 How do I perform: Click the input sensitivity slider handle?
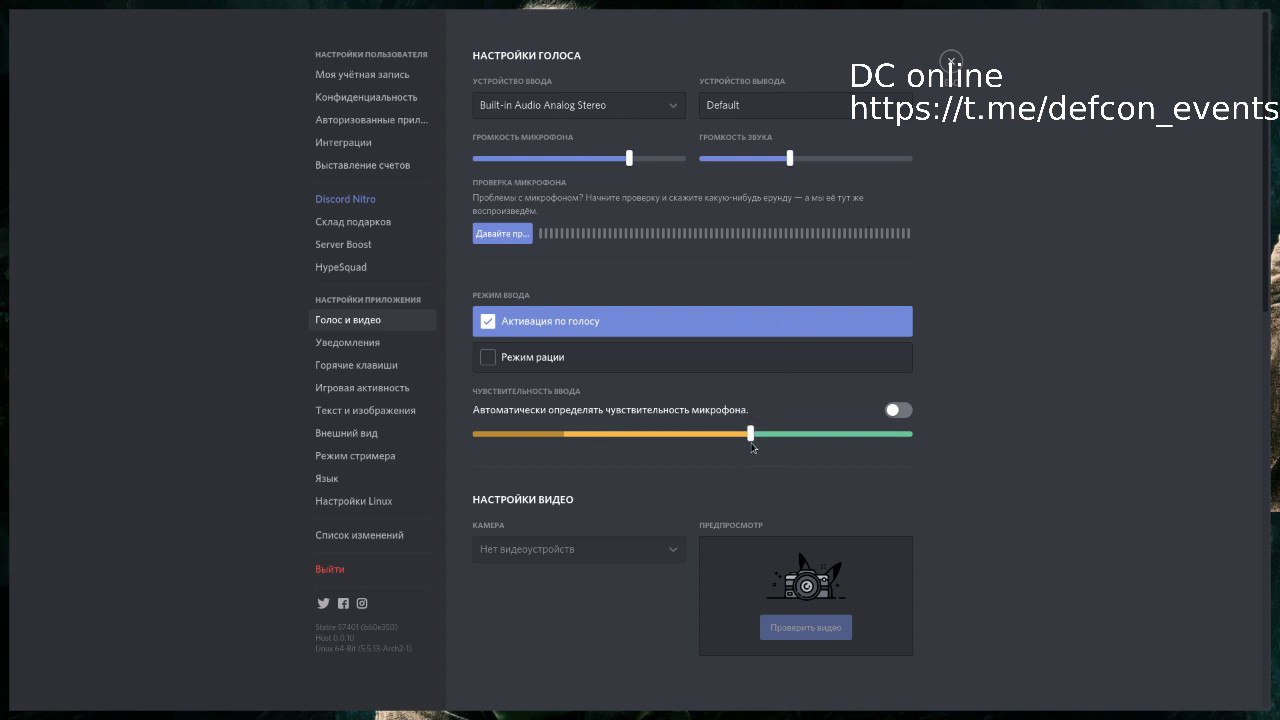point(751,433)
